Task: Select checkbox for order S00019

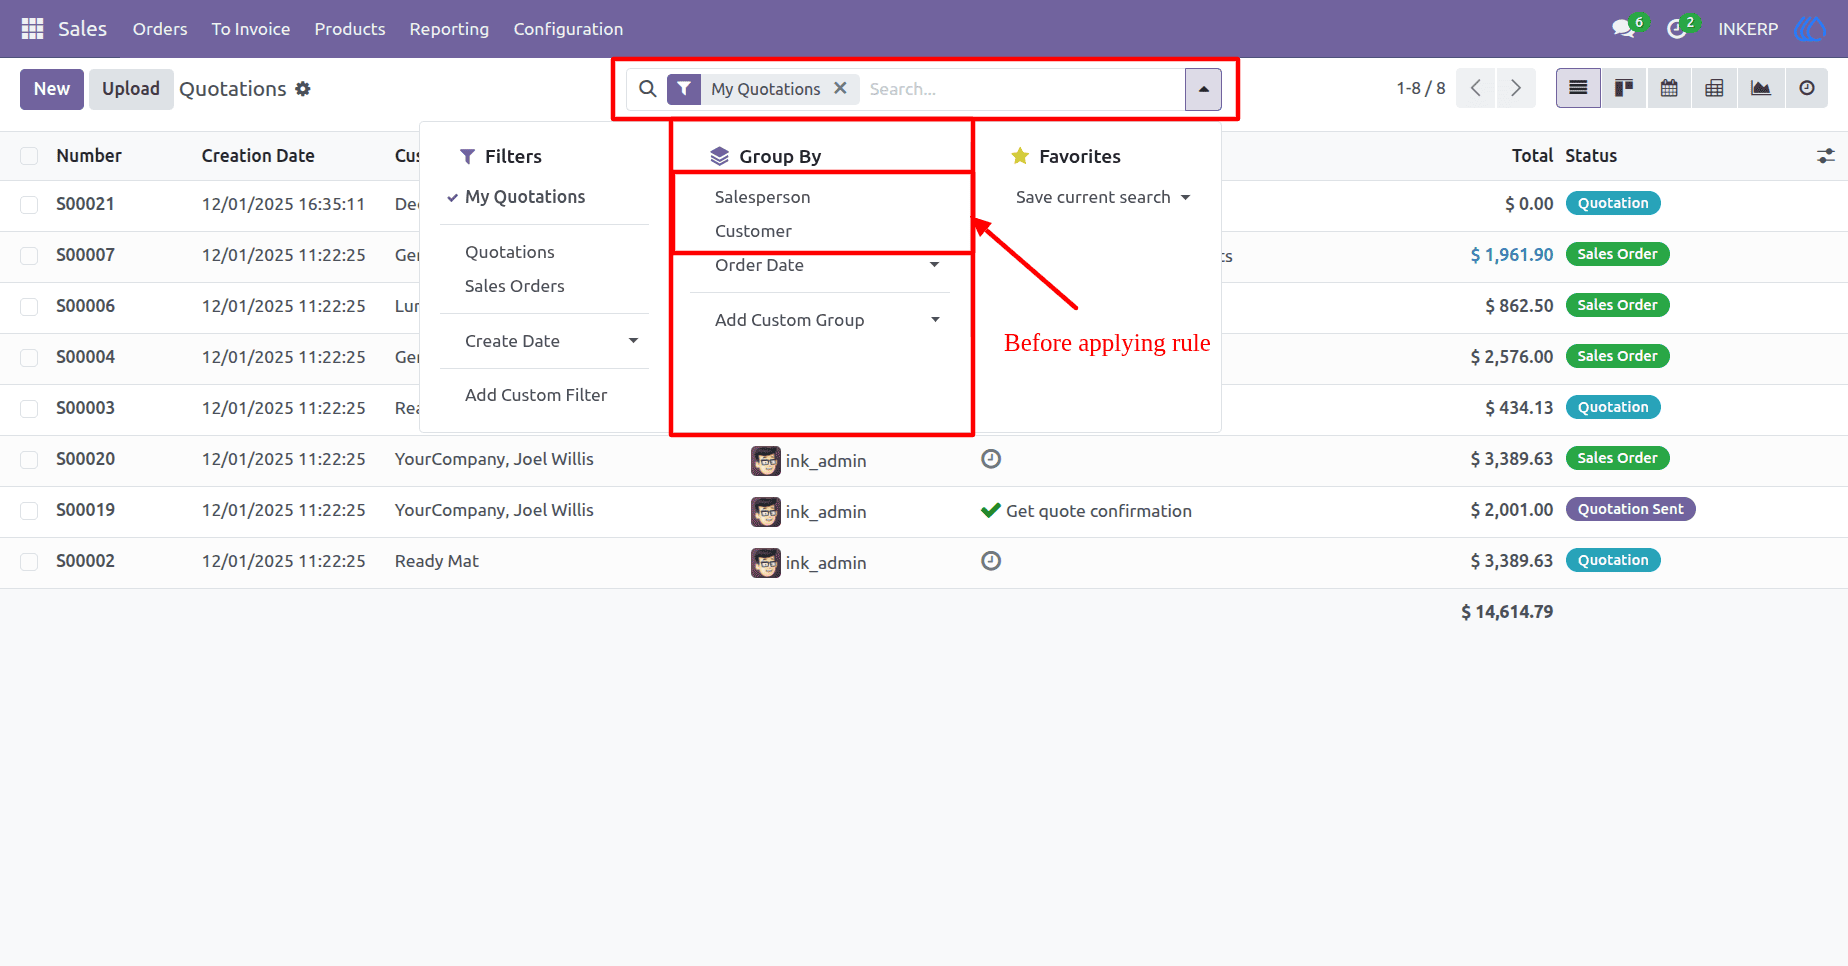Action: tap(29, 511)
